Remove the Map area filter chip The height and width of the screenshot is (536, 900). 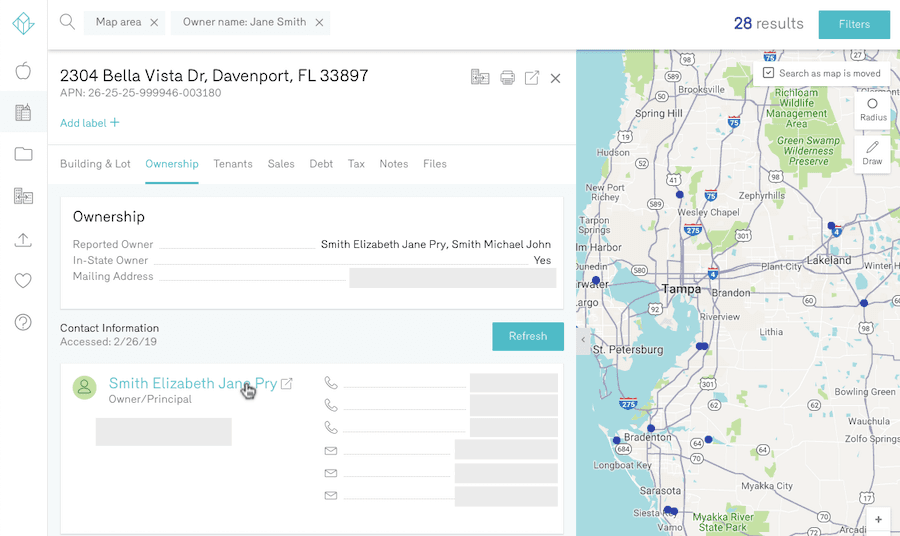tap(154, 23)
